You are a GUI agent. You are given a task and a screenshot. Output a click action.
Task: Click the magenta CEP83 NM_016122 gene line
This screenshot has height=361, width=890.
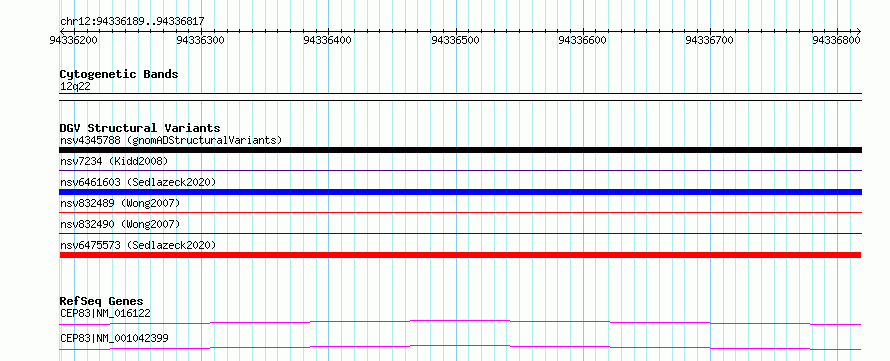tap(460, 322)
